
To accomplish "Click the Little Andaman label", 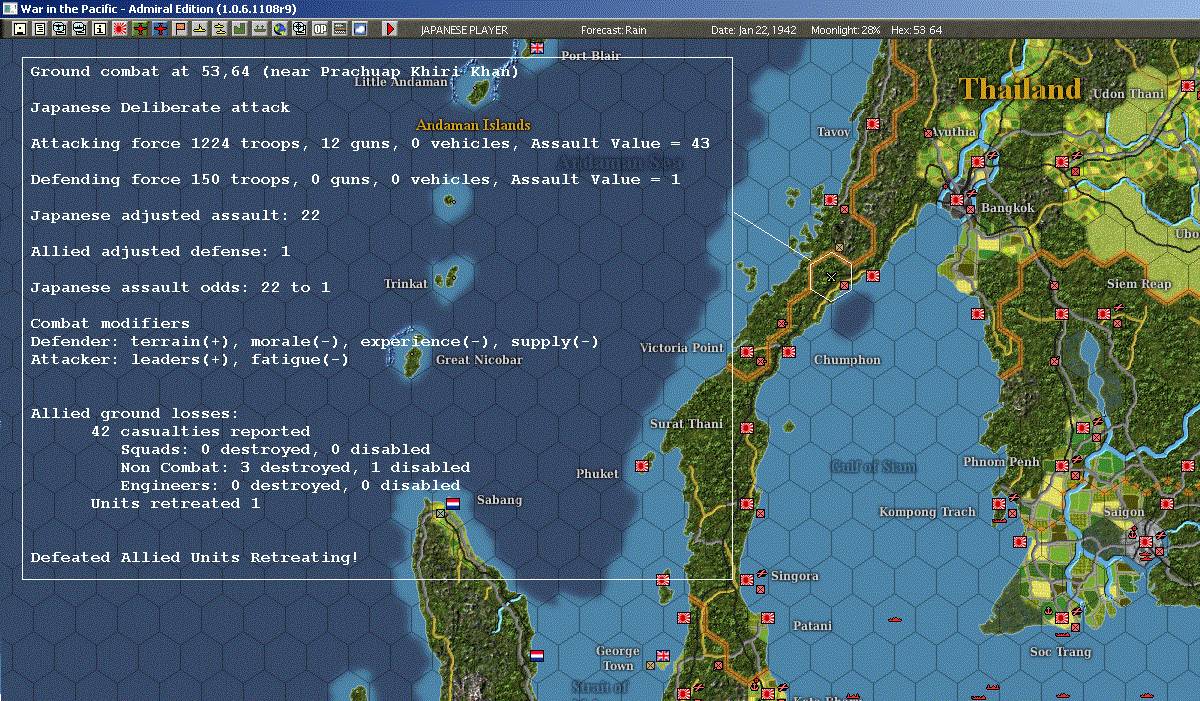I will pos(401,82).
